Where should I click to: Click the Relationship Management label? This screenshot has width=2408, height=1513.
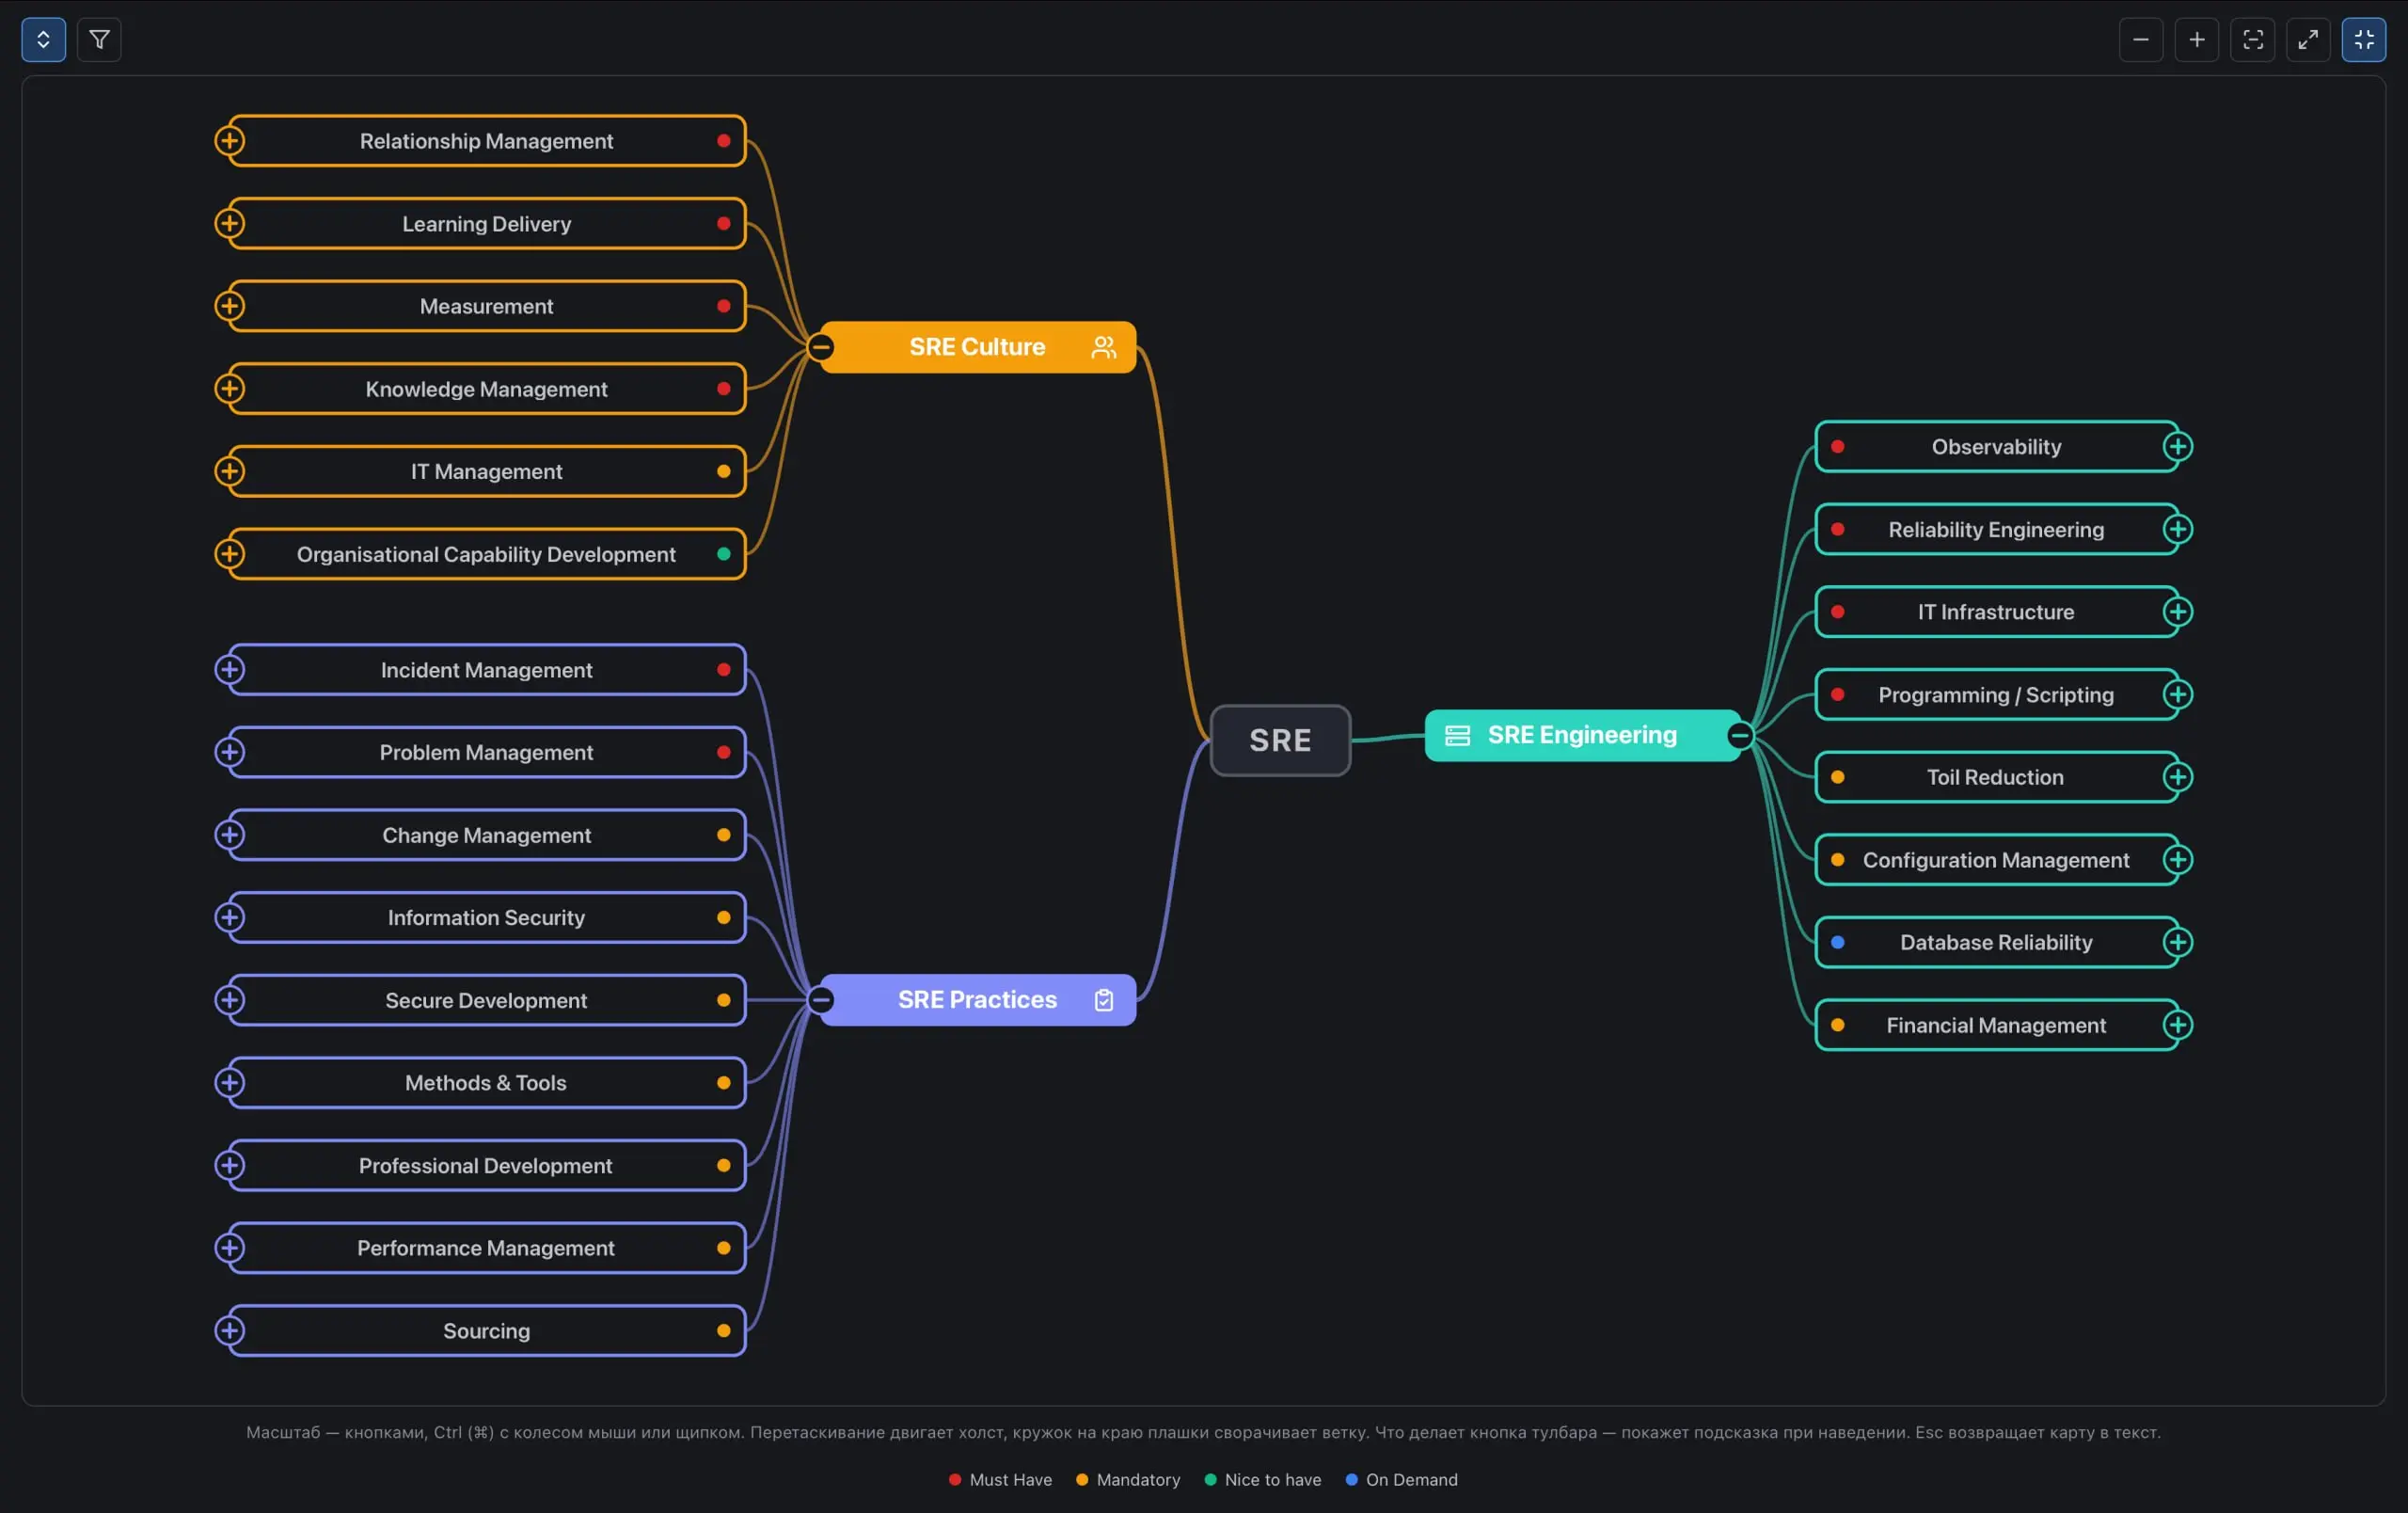pyautogui.click(x=486, y=141)
